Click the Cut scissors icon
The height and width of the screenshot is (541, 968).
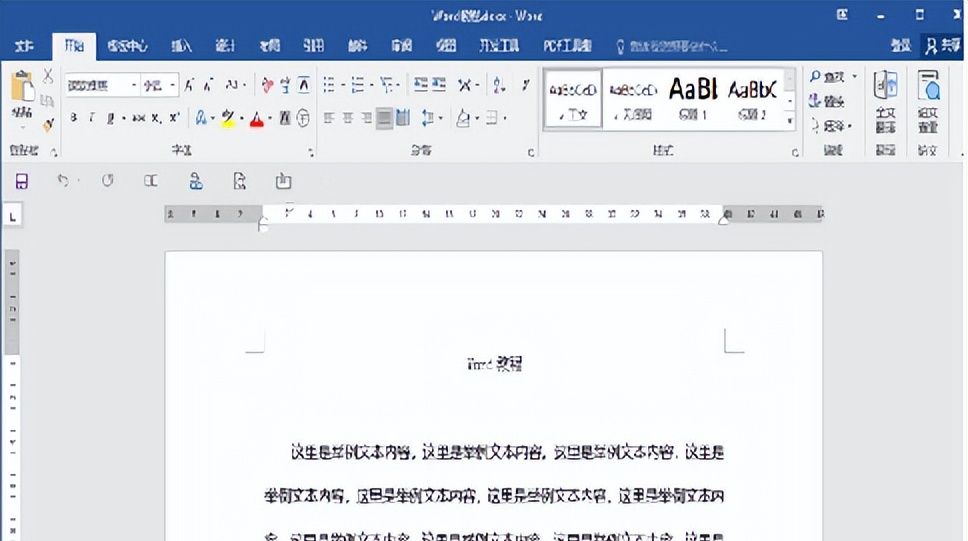[48, 77]
